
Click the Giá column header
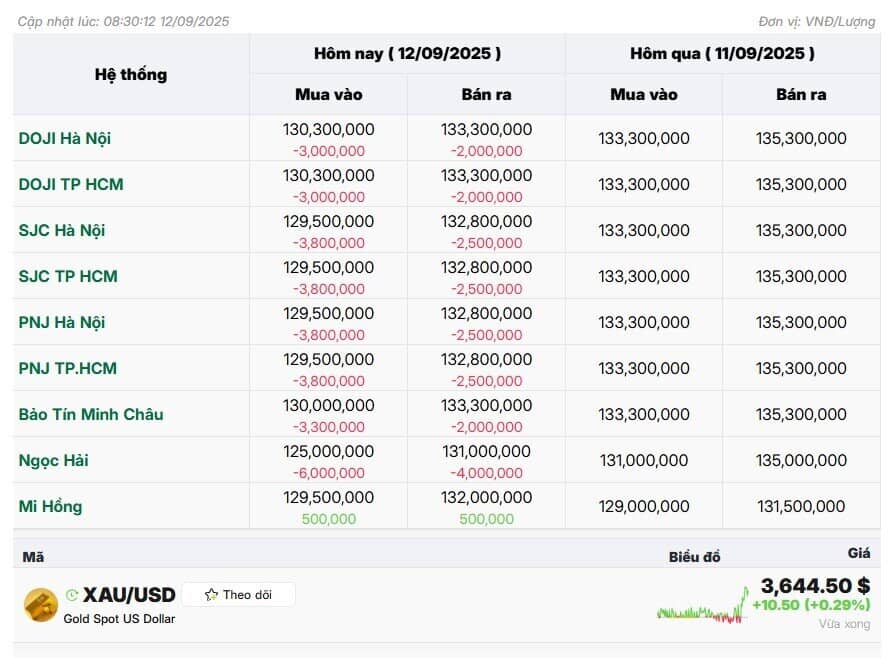pos(859,553)
